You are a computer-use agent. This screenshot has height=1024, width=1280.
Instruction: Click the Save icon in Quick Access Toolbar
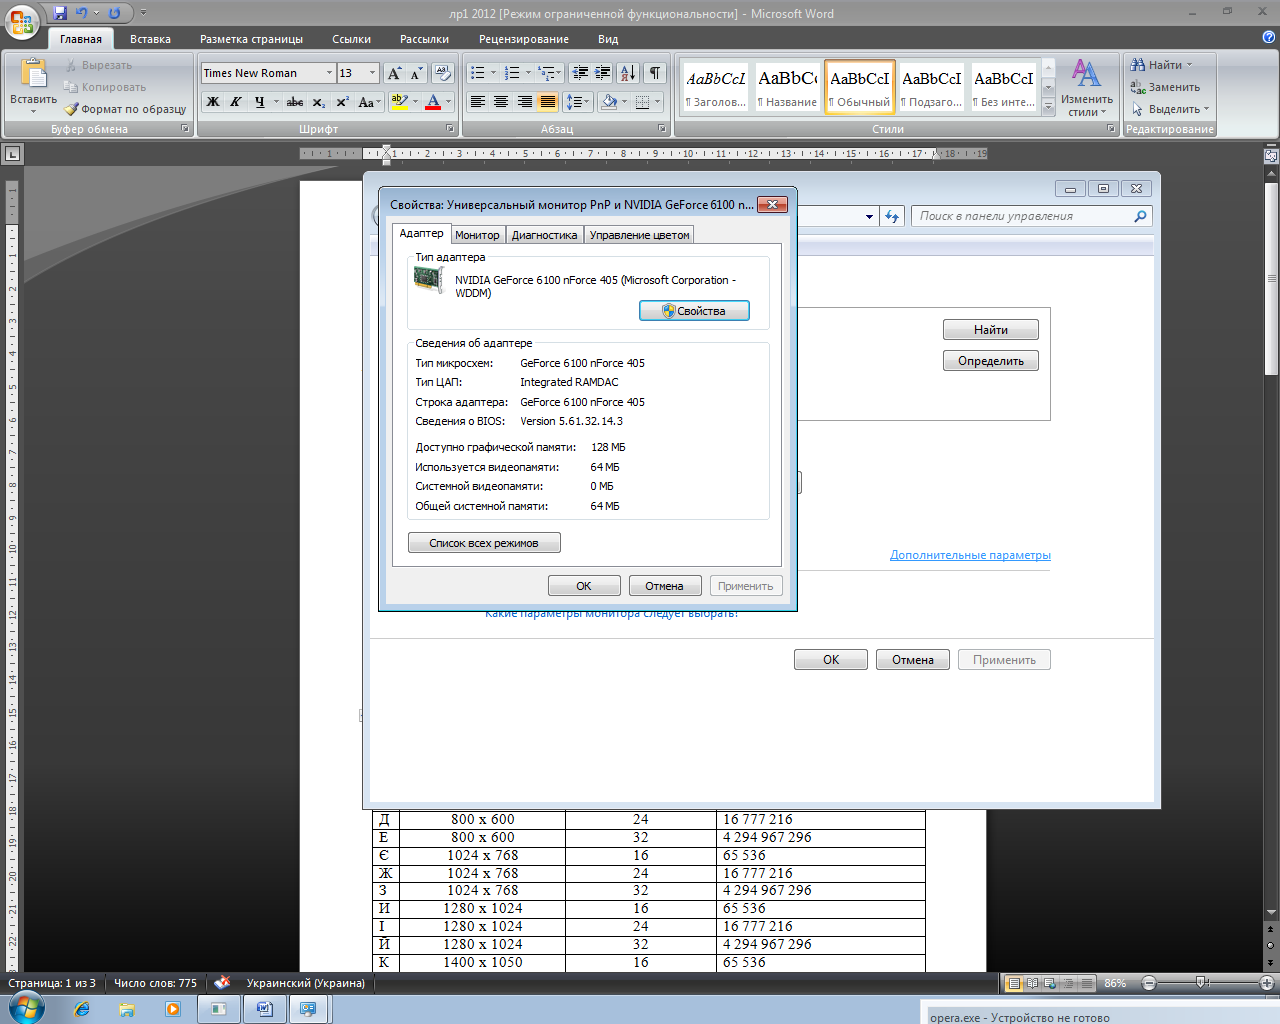click(x=60, y=13)
